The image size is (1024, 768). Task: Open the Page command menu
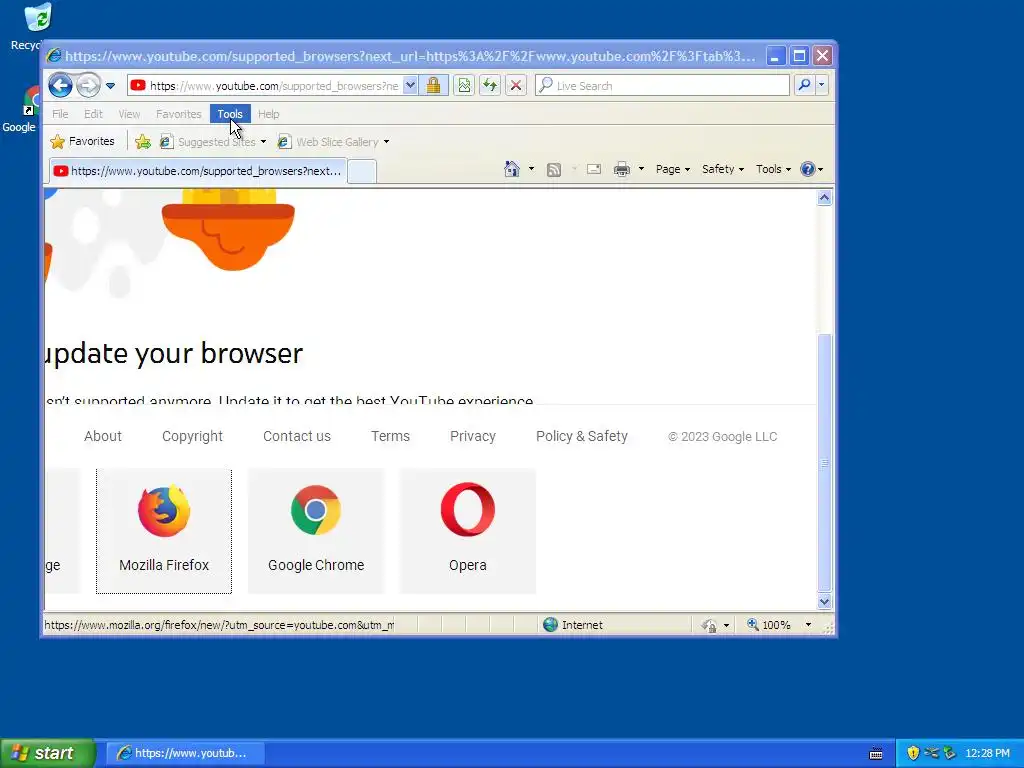click(673, 169)
